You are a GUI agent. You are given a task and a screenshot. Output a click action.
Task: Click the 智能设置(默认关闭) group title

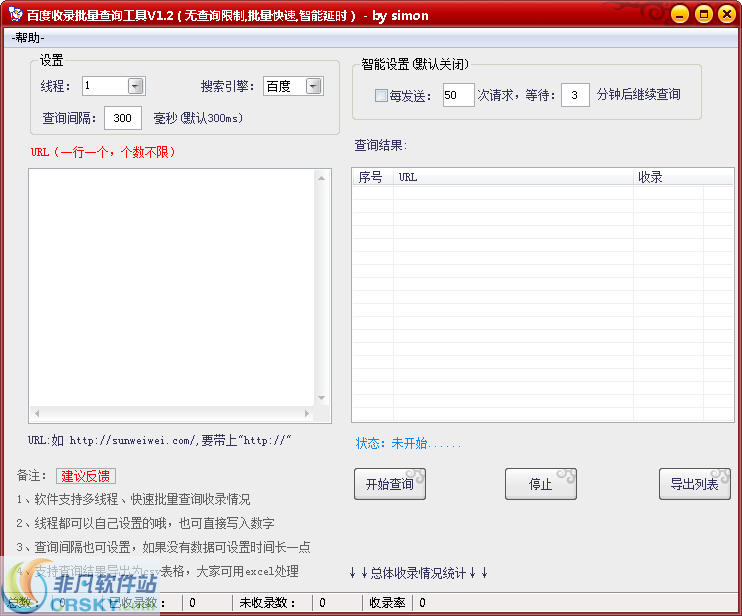415,64
